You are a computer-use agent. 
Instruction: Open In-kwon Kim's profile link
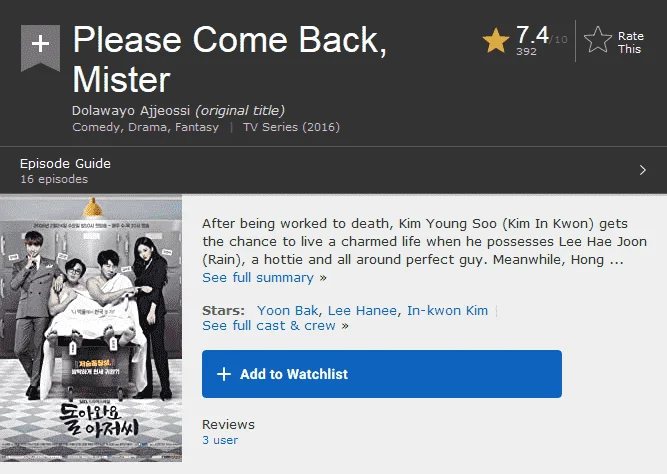point(448,311)
